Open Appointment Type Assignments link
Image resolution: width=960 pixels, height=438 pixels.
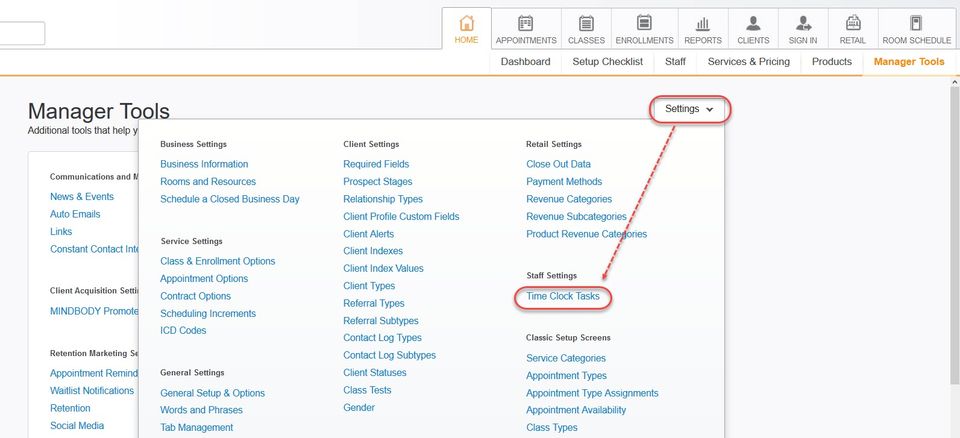pyautogui.click(x=592, y=393)
